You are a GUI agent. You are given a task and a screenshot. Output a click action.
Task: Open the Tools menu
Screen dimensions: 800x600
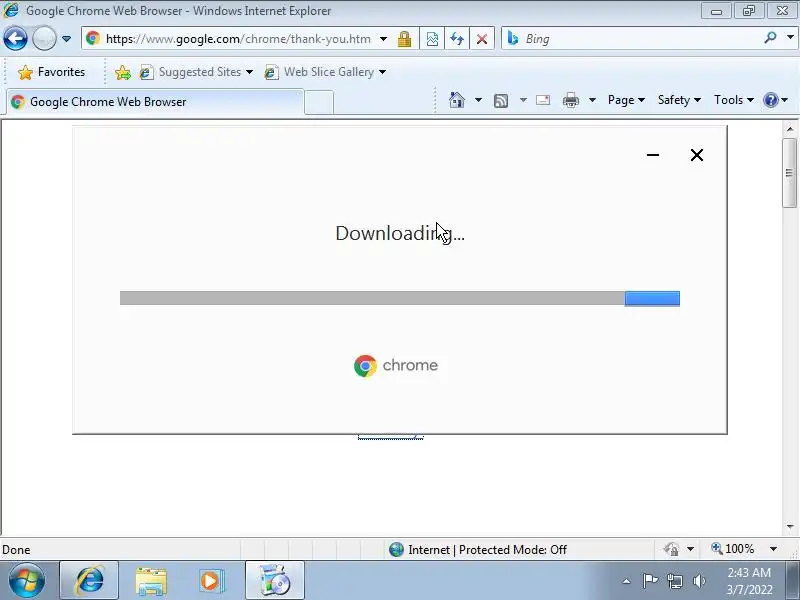pyautogui.click(x=734, y=100)
